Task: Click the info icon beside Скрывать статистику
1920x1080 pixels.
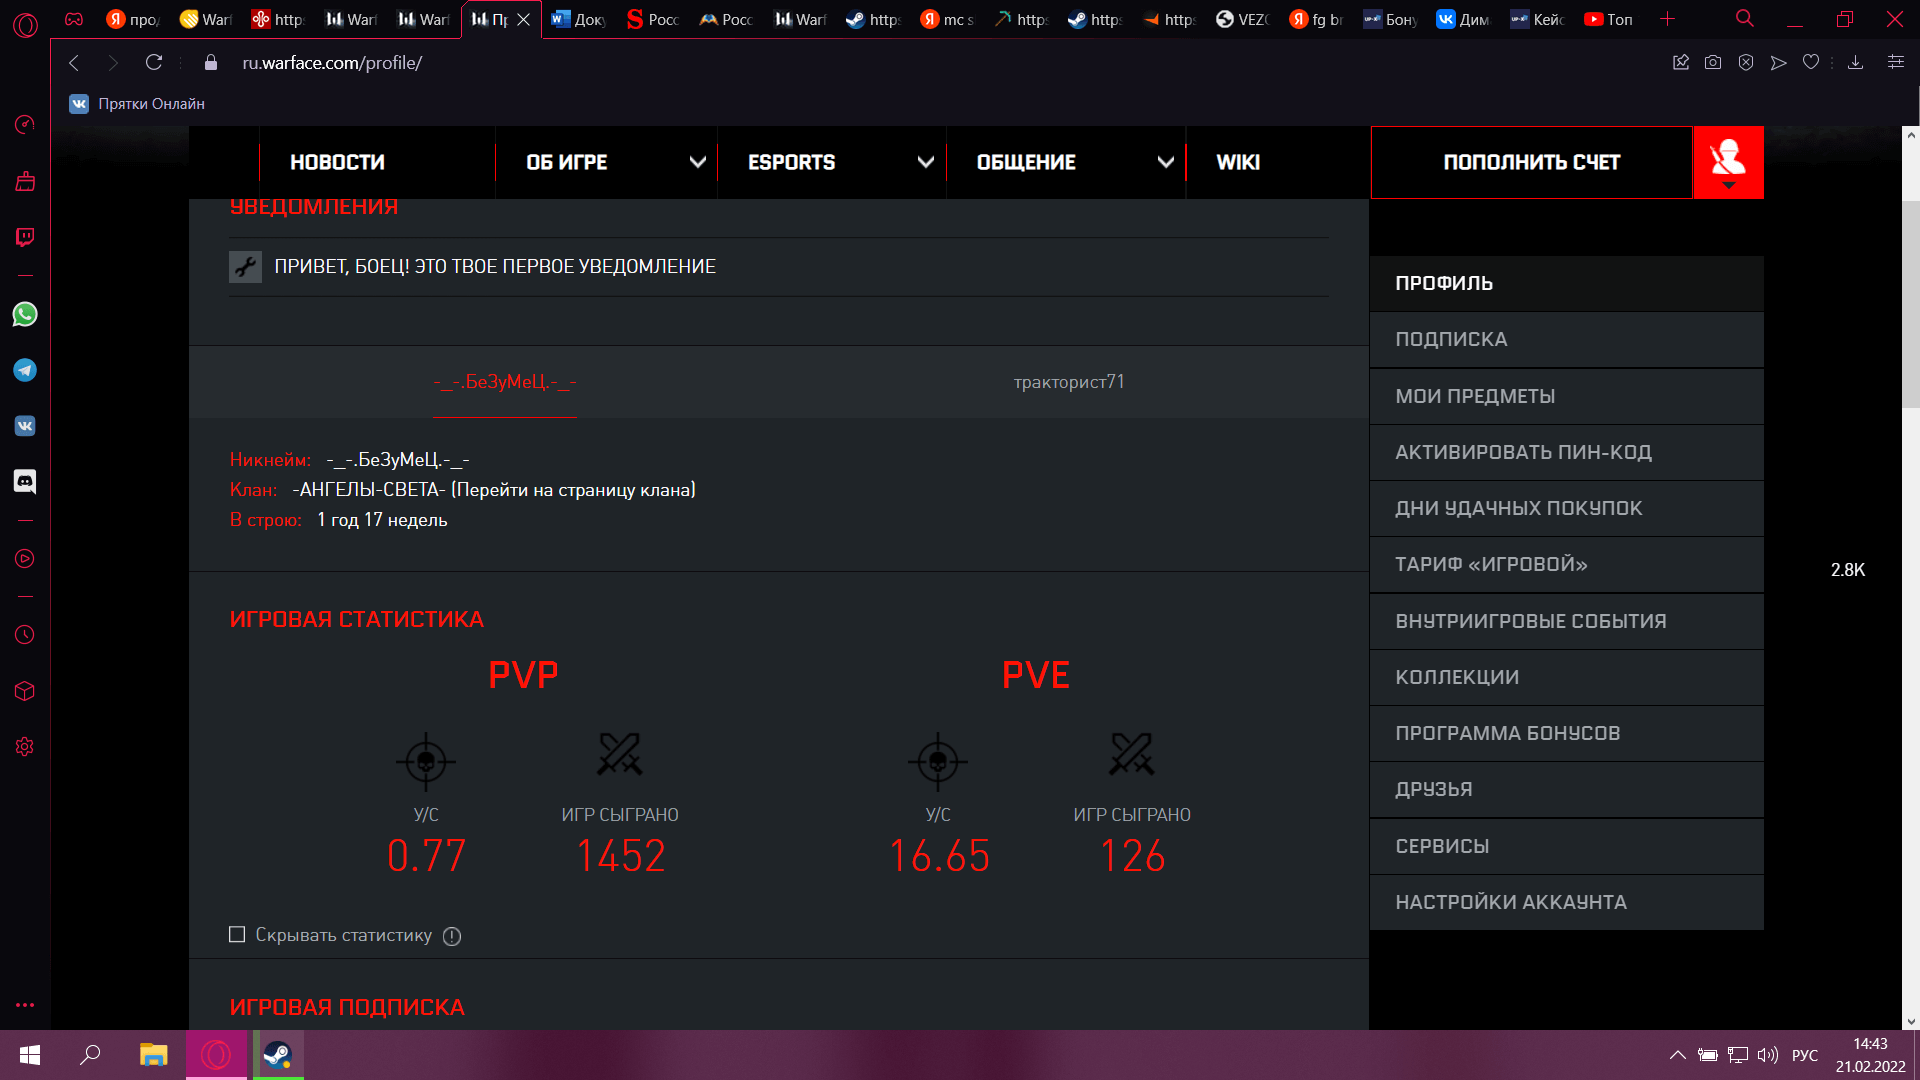Action: (x=452, y=936)
